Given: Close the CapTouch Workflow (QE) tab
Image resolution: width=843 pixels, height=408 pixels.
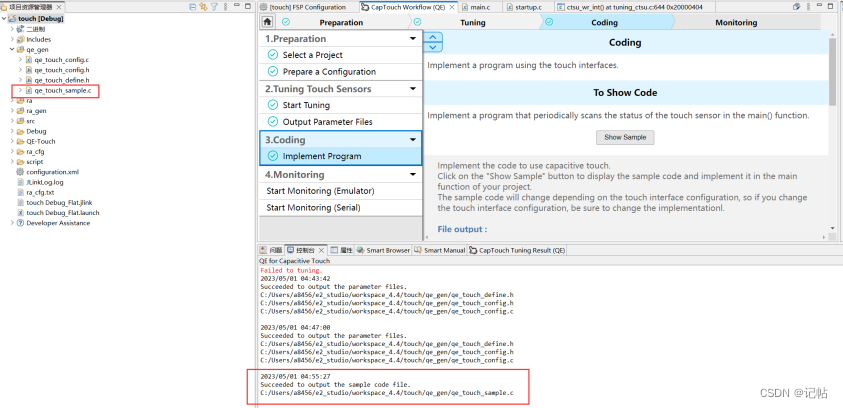Looking at the screenshot, I should 451,7.
